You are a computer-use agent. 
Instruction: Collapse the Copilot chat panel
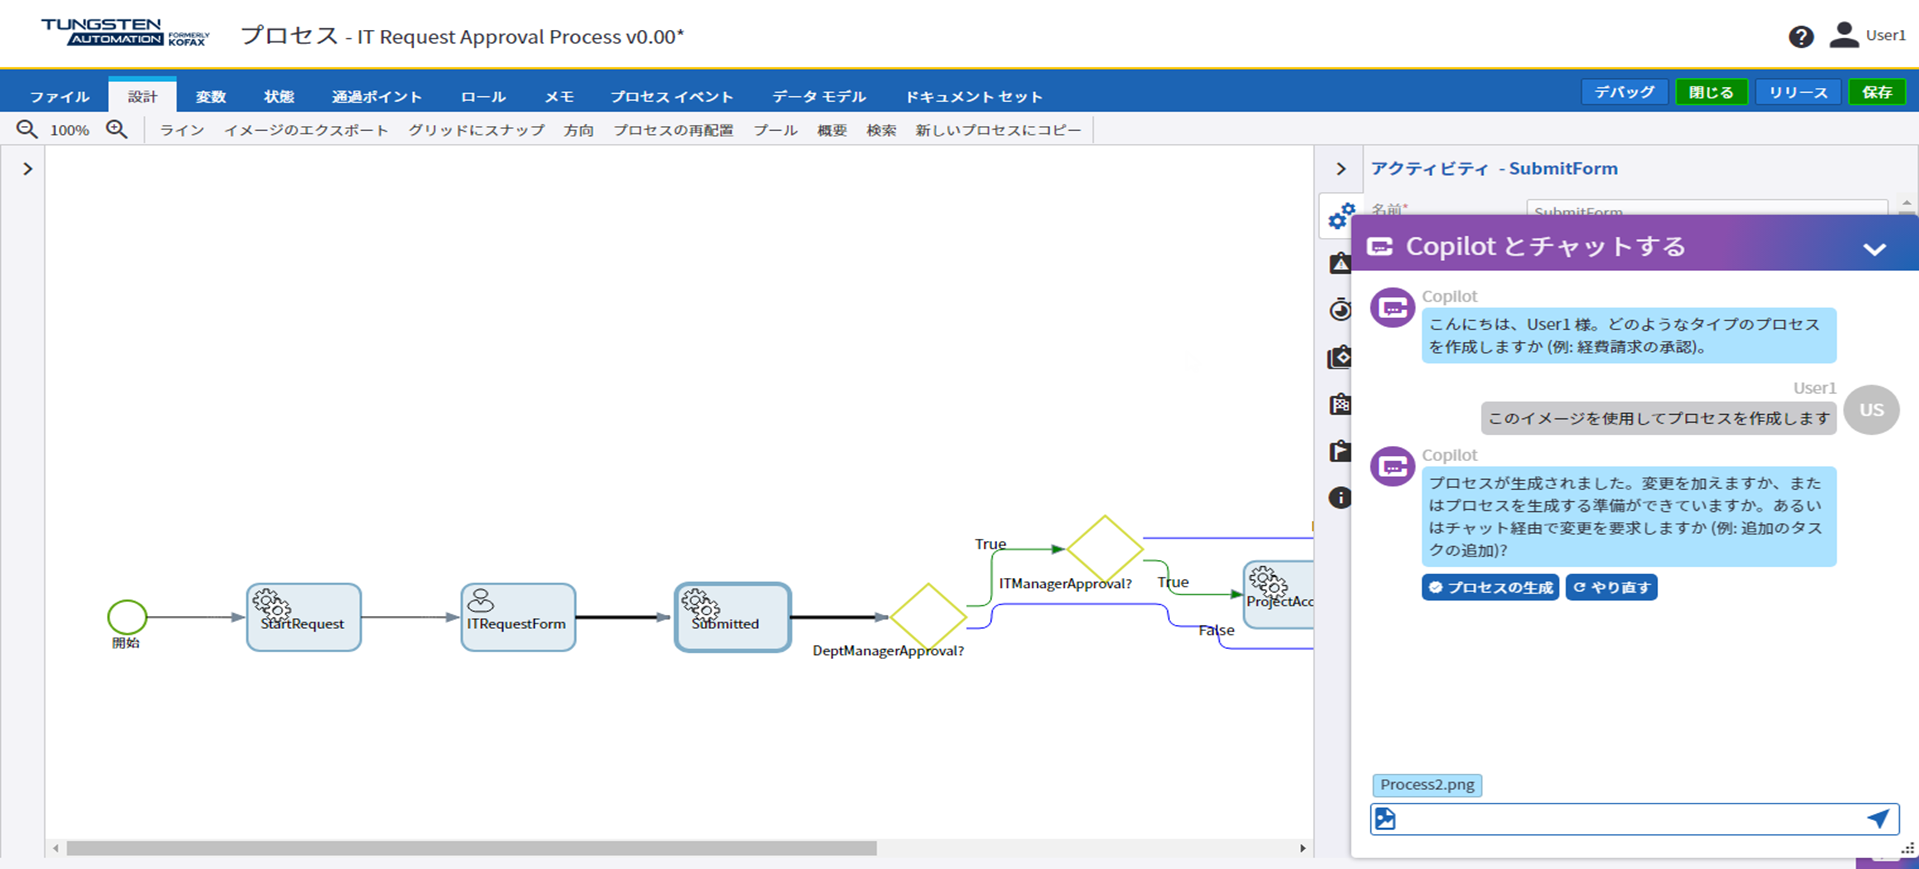[1874, 249]
